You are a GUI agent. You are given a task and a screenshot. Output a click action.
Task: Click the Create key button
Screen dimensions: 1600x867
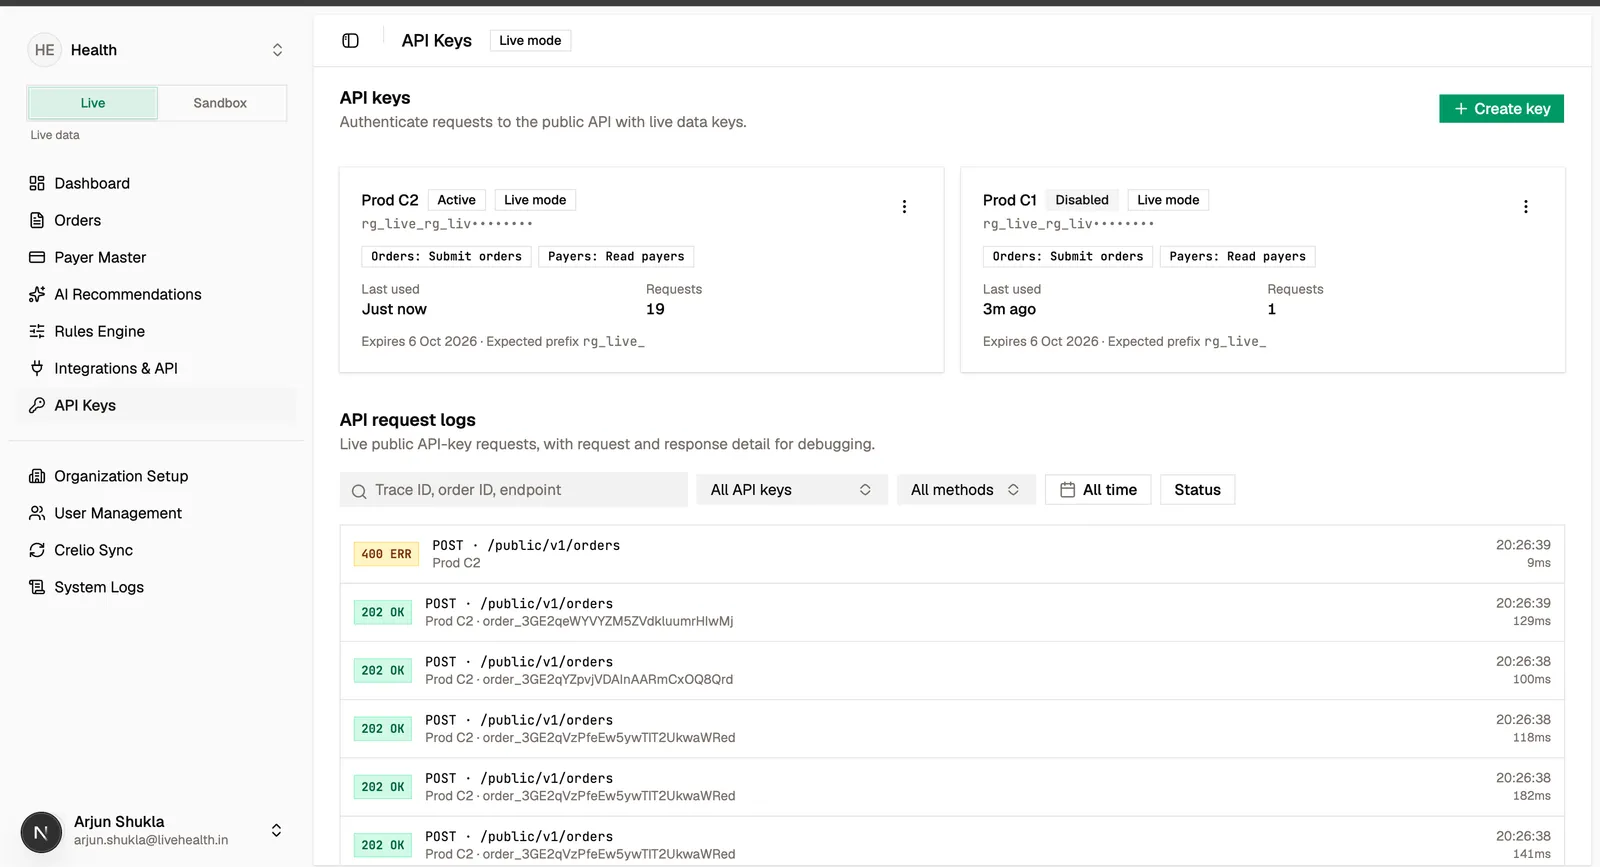coord(1501,109)
